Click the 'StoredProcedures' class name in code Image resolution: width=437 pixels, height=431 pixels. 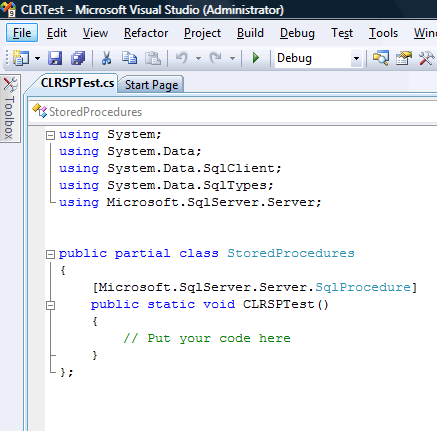(x=291, y=253)
